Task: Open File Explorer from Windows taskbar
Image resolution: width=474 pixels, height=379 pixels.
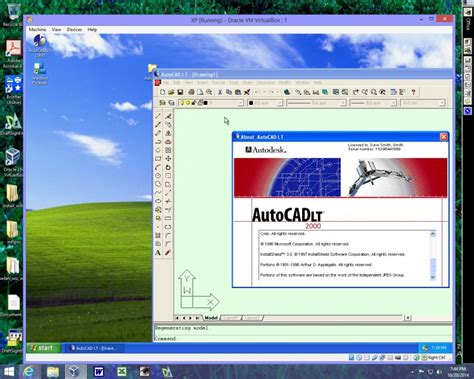Action: point(53,371)
